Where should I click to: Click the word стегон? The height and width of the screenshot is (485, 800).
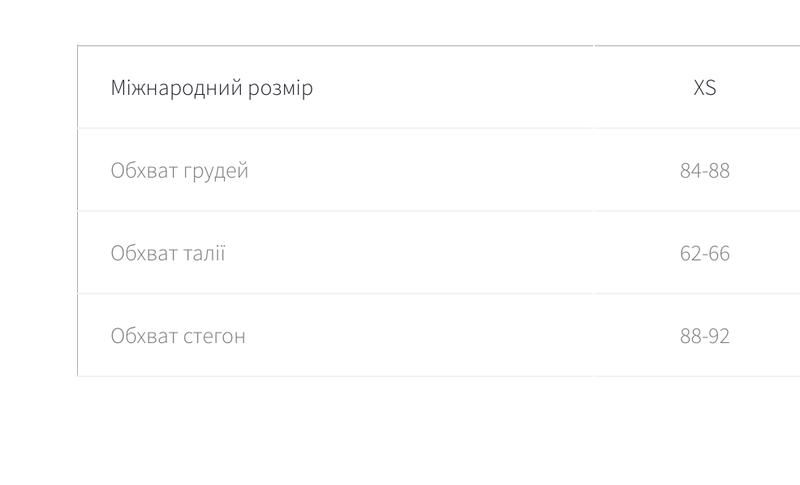pos(214,337)
